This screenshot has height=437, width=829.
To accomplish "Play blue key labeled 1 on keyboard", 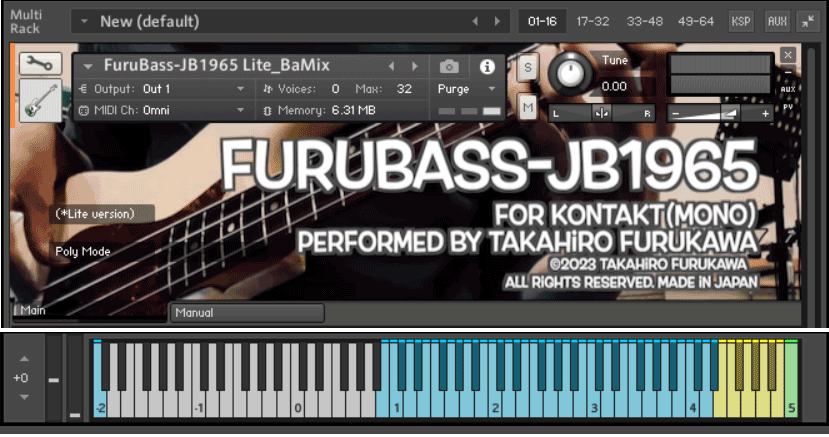I will coord(397,407).
